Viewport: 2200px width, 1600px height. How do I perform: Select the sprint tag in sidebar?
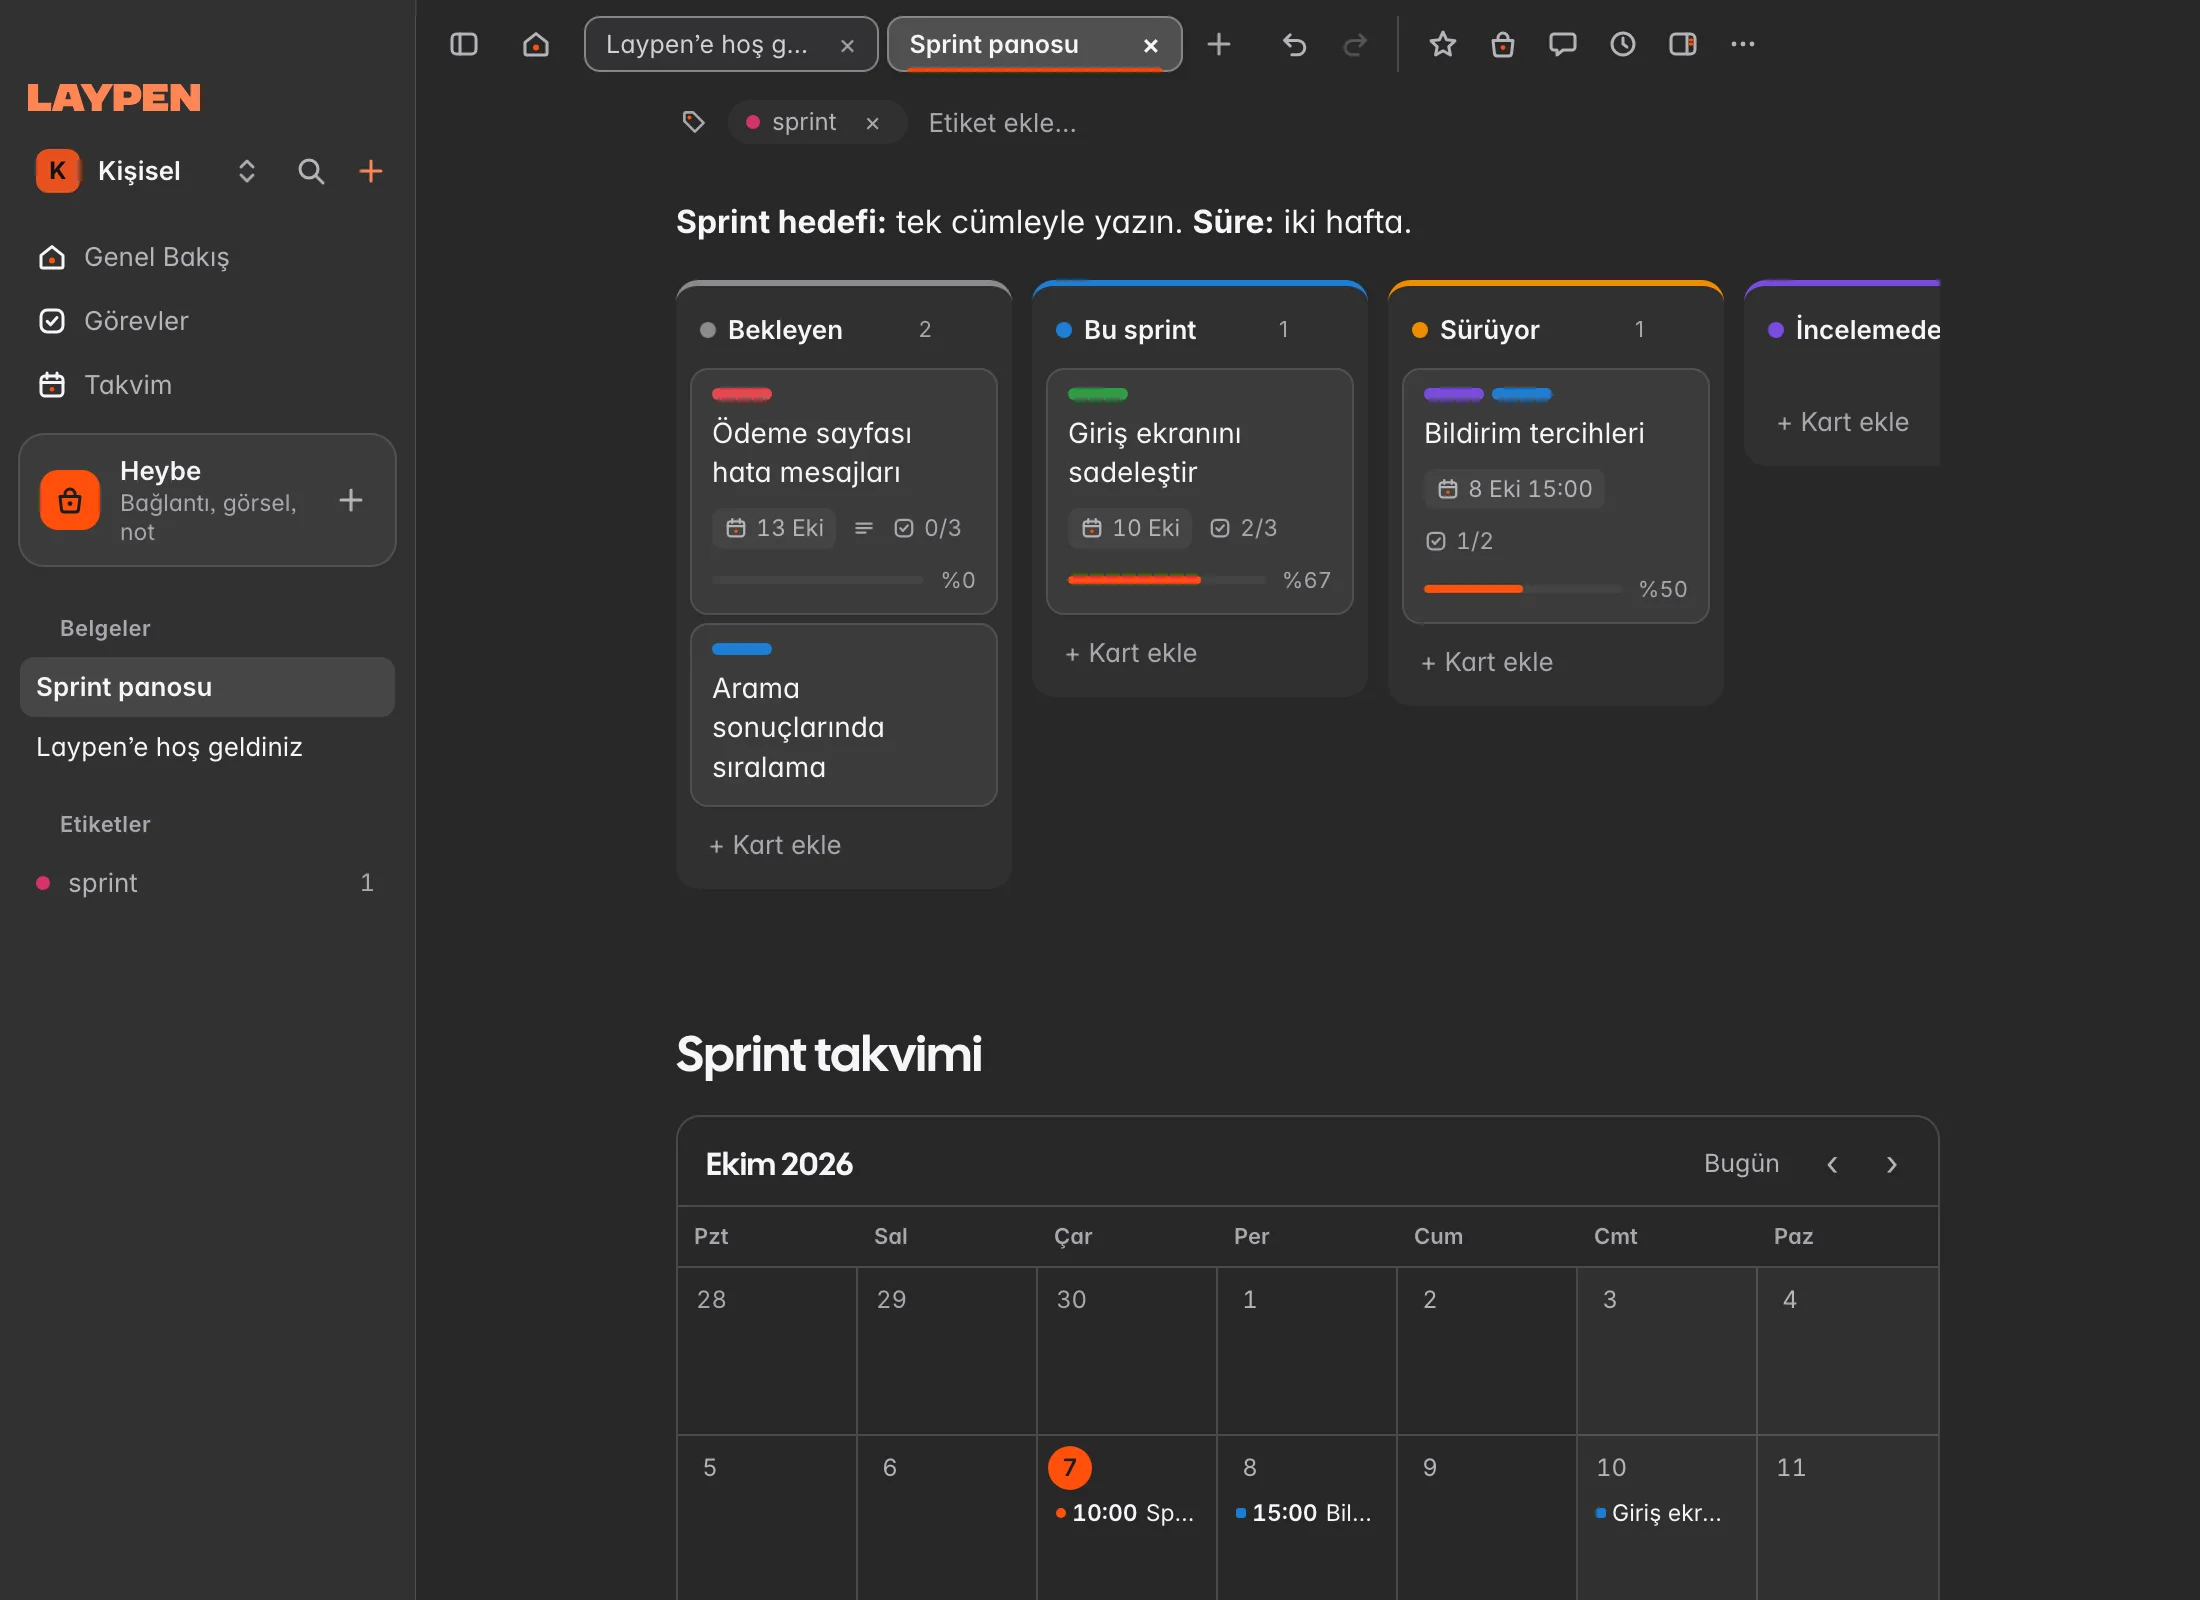tap(207, 883)
